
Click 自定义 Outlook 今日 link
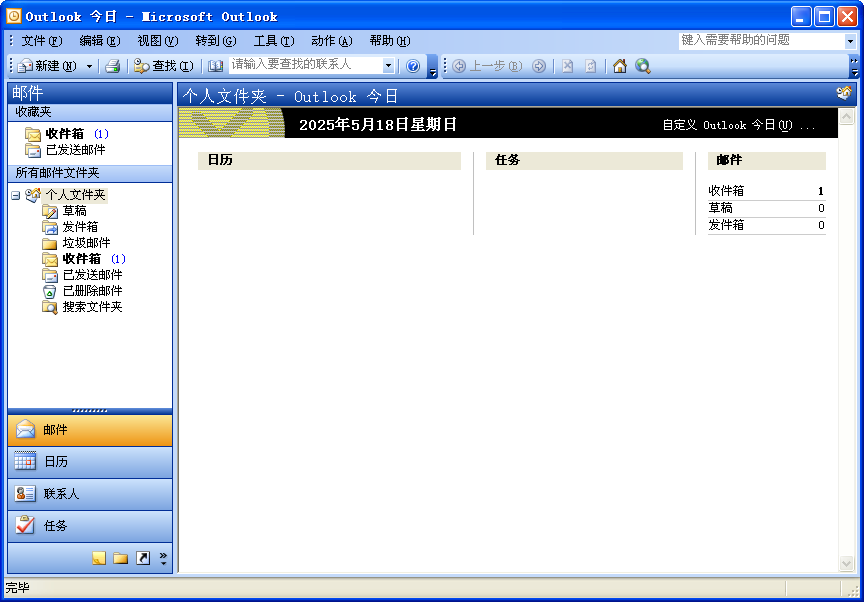click(x=738, y=126)
